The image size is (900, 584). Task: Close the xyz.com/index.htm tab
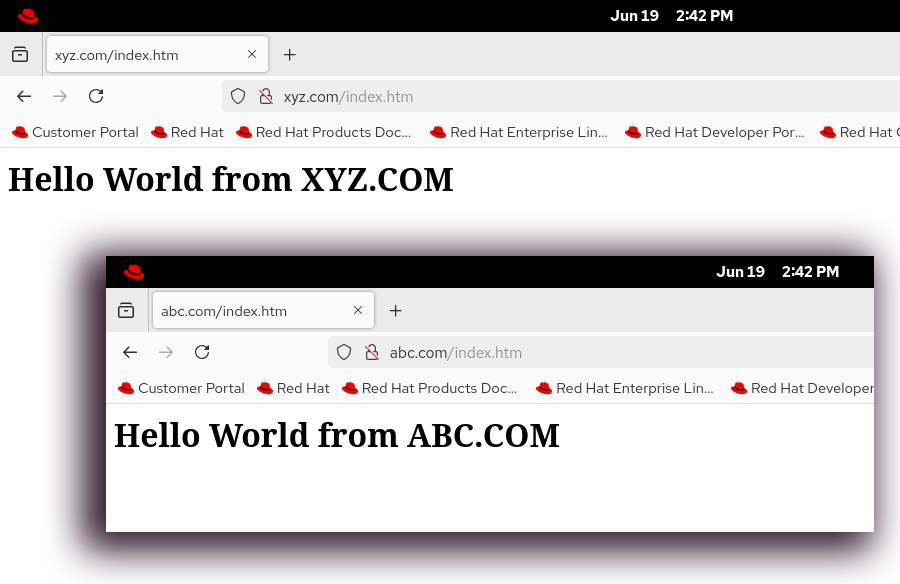click(x=251, y=54)
